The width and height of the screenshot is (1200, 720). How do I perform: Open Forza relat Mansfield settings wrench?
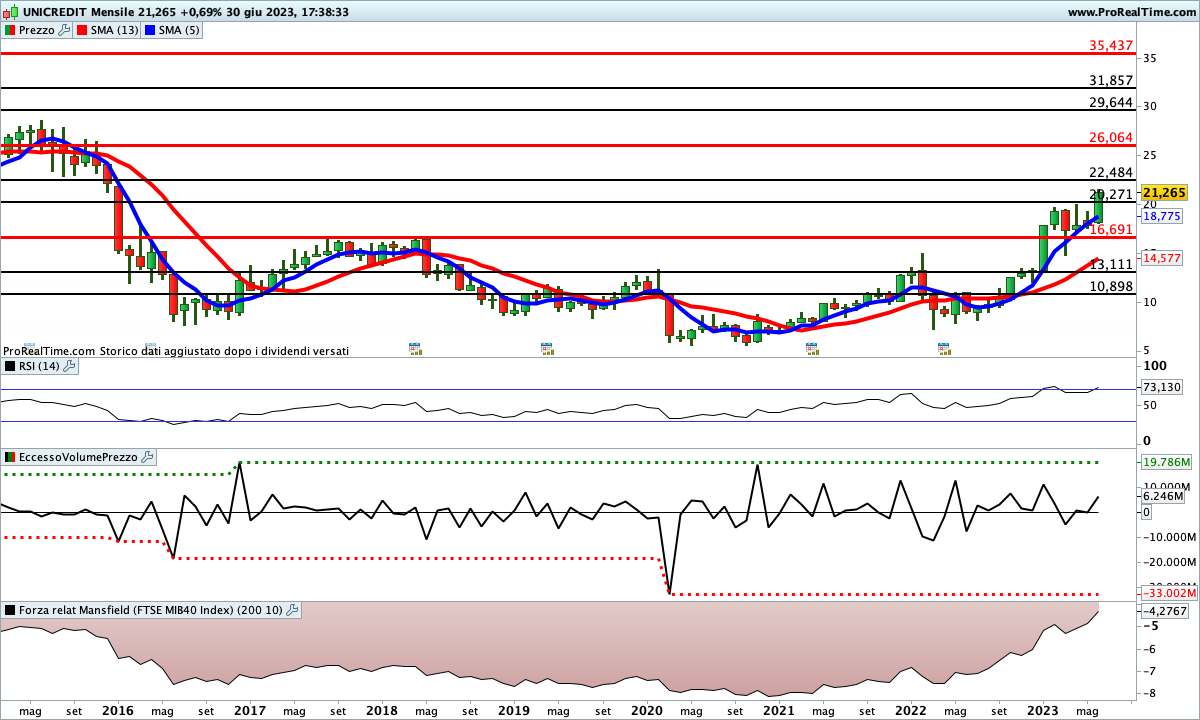pyautogui.click(x=292, y=609)
